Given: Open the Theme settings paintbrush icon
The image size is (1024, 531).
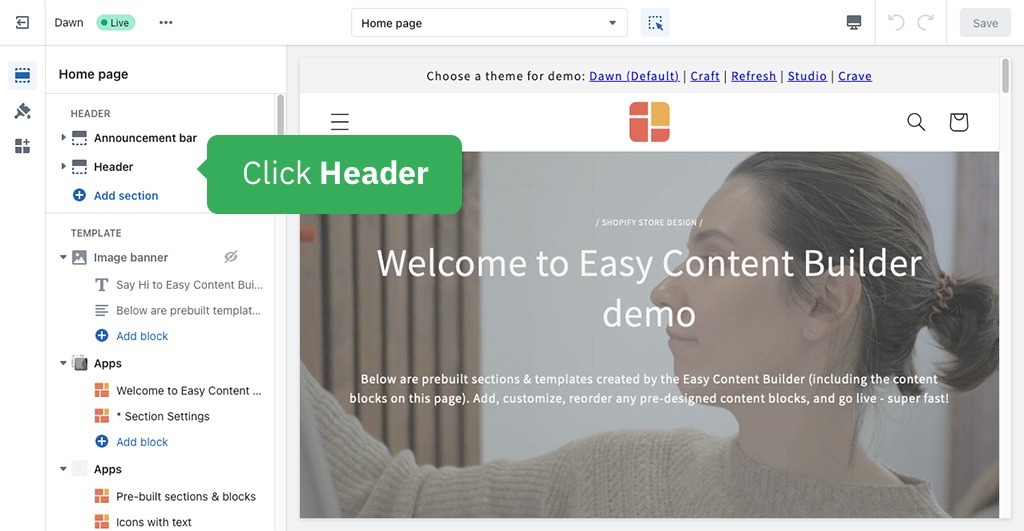Looking at the screenshot, I should pyautogui.click(x=22, y=111).
